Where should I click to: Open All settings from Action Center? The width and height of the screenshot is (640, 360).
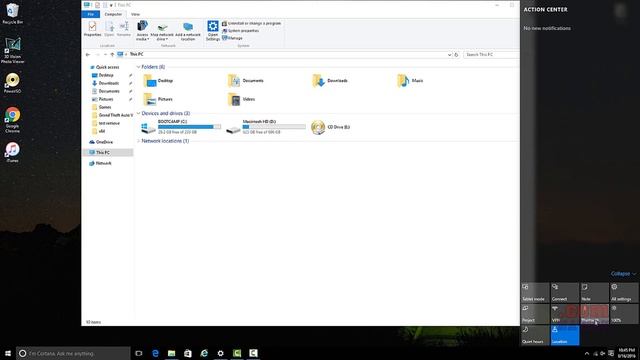[624, 293]
